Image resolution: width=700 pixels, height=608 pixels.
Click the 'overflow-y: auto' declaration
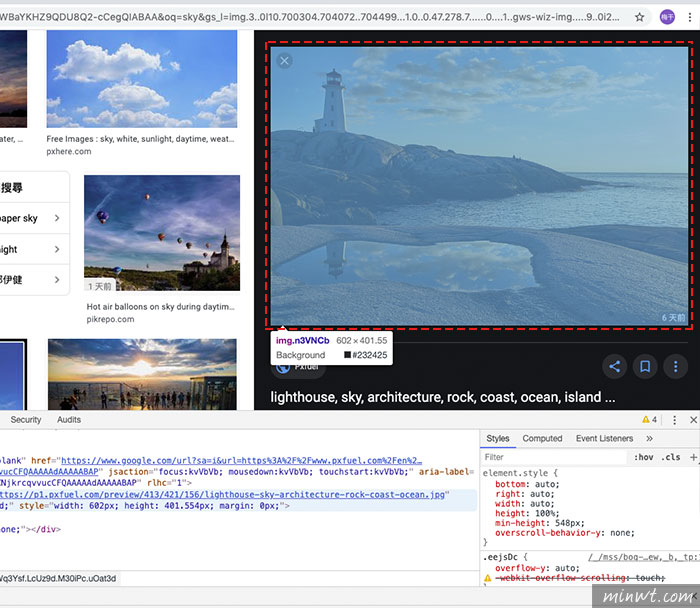[537, 568]
